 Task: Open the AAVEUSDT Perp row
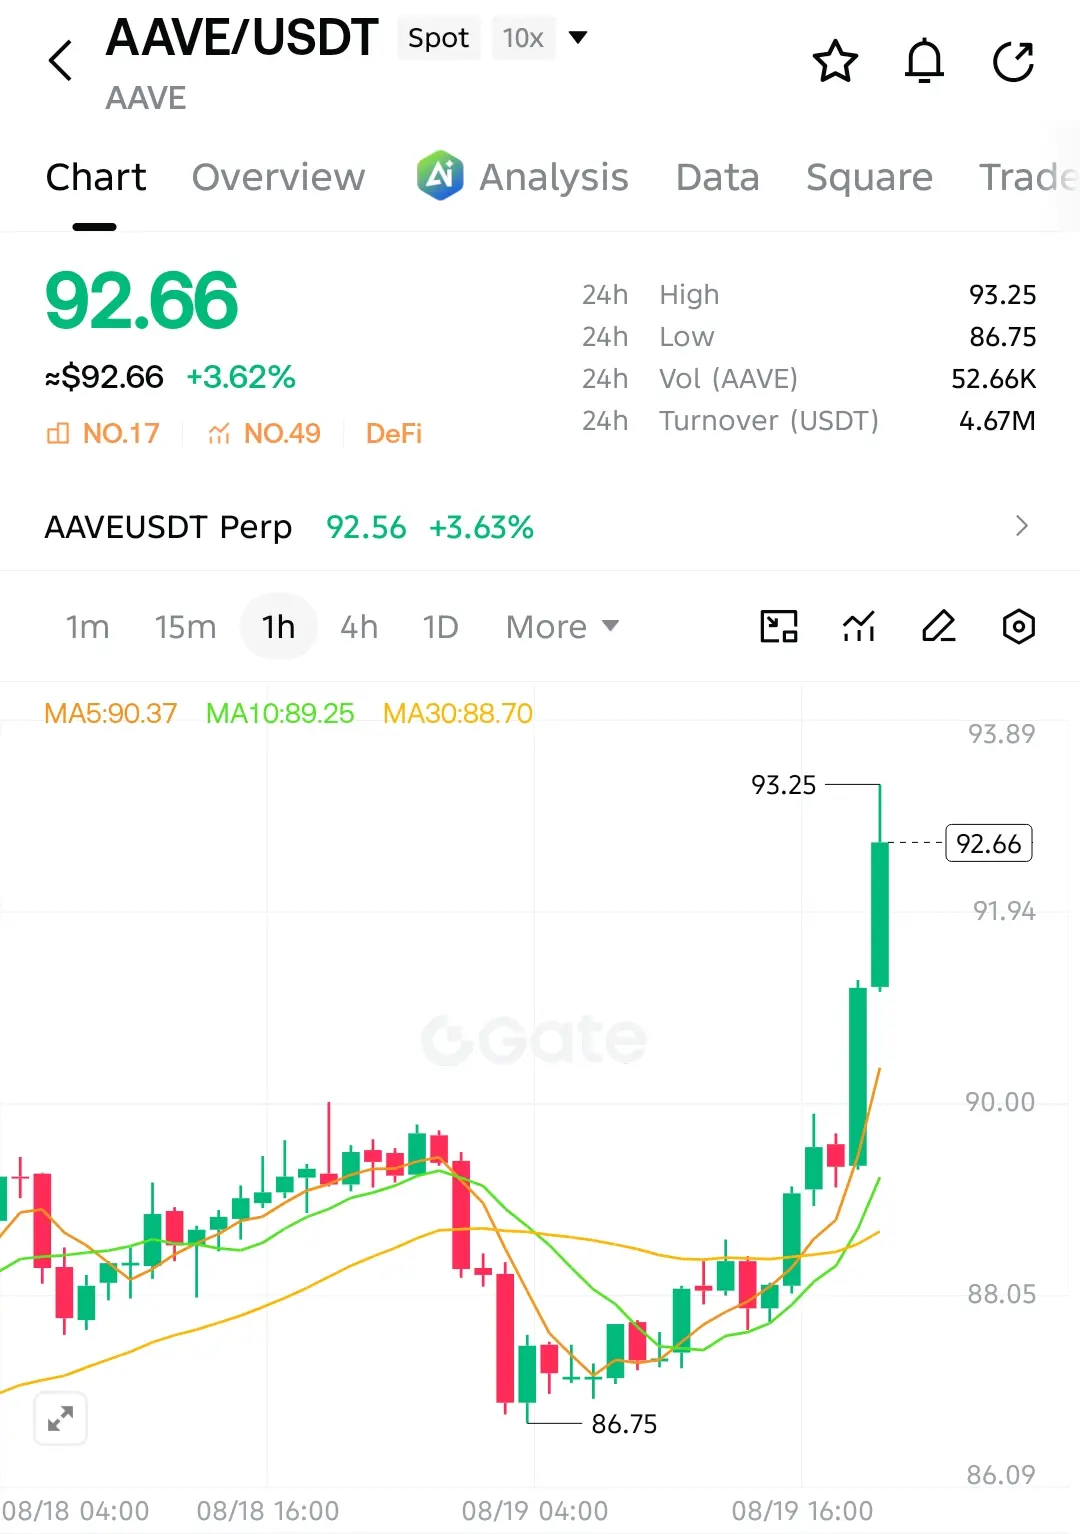(x=540, y=526)
